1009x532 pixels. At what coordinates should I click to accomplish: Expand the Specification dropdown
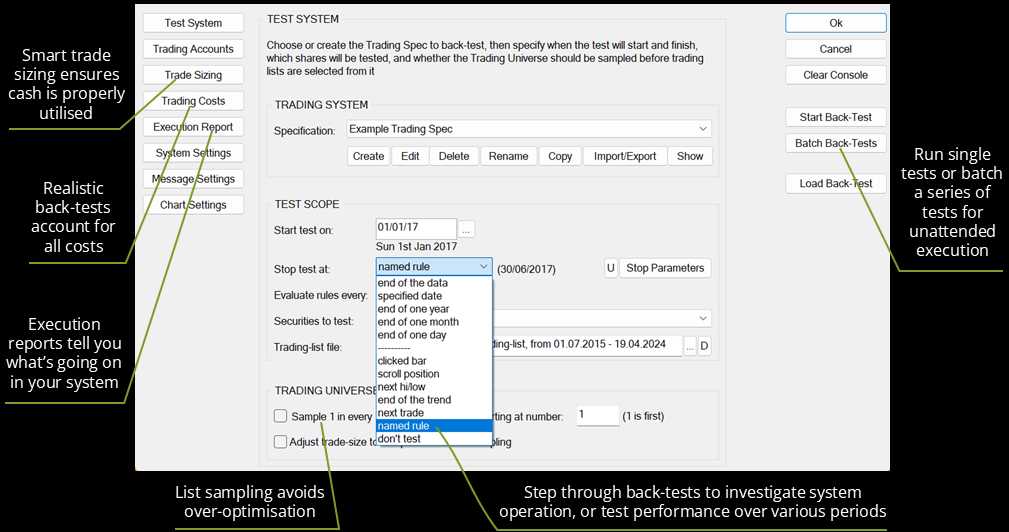coord(703,129)
